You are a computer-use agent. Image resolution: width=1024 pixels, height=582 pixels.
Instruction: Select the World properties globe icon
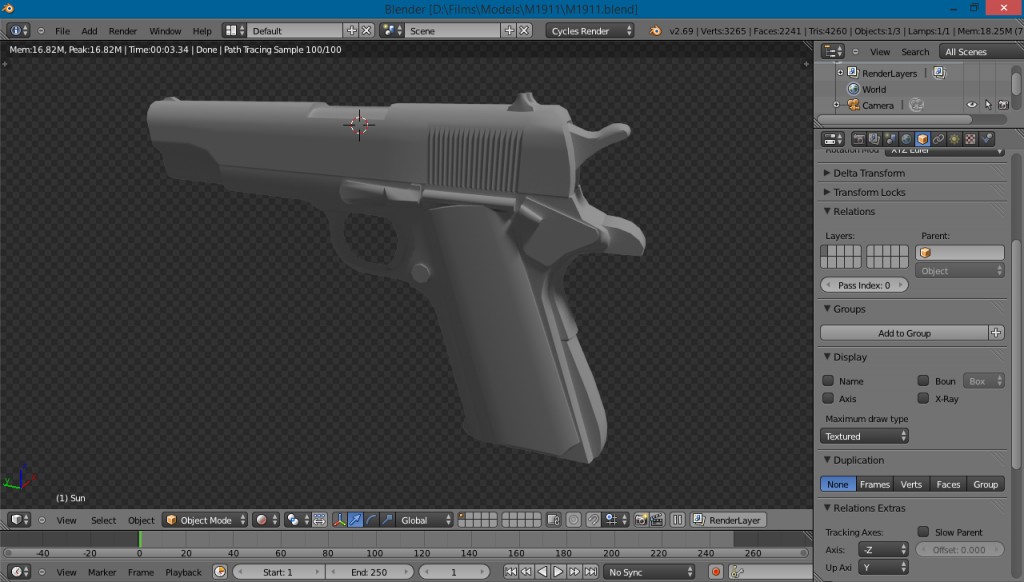click(905, 138)
